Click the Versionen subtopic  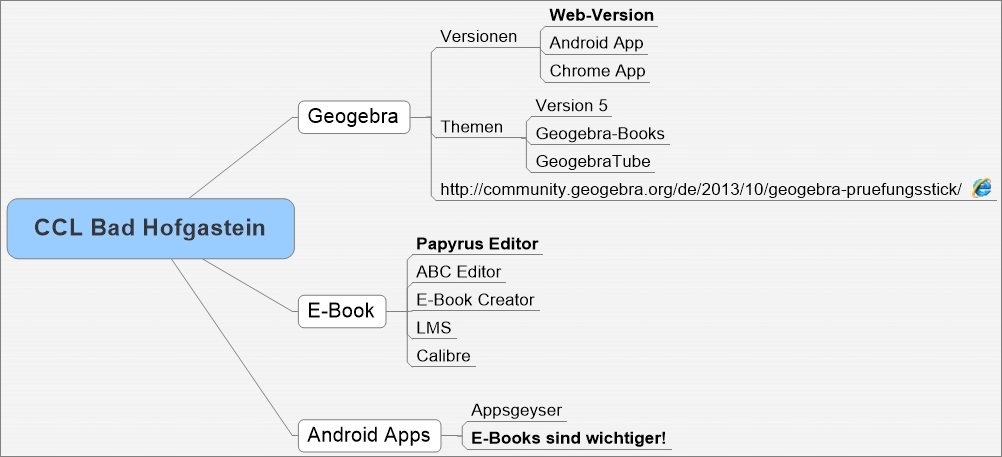(479, 36)
